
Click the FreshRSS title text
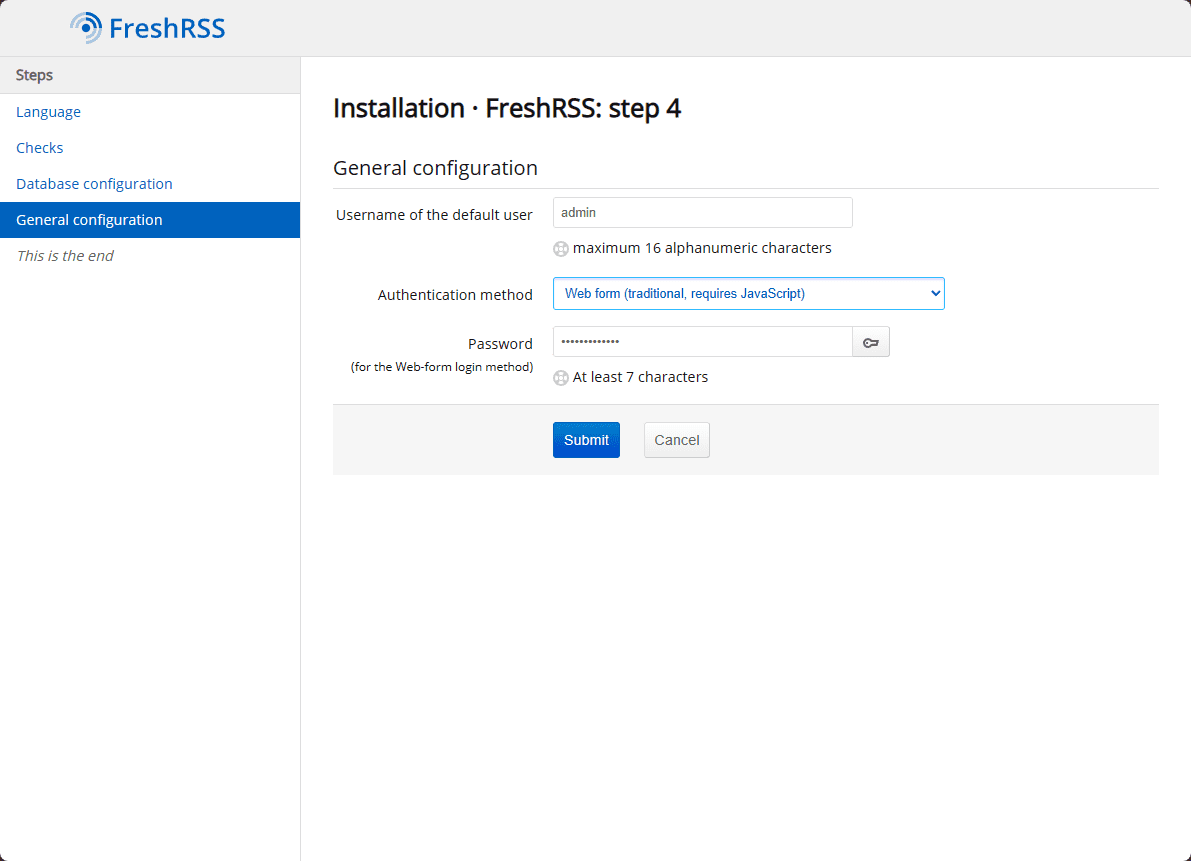(167, 28)
